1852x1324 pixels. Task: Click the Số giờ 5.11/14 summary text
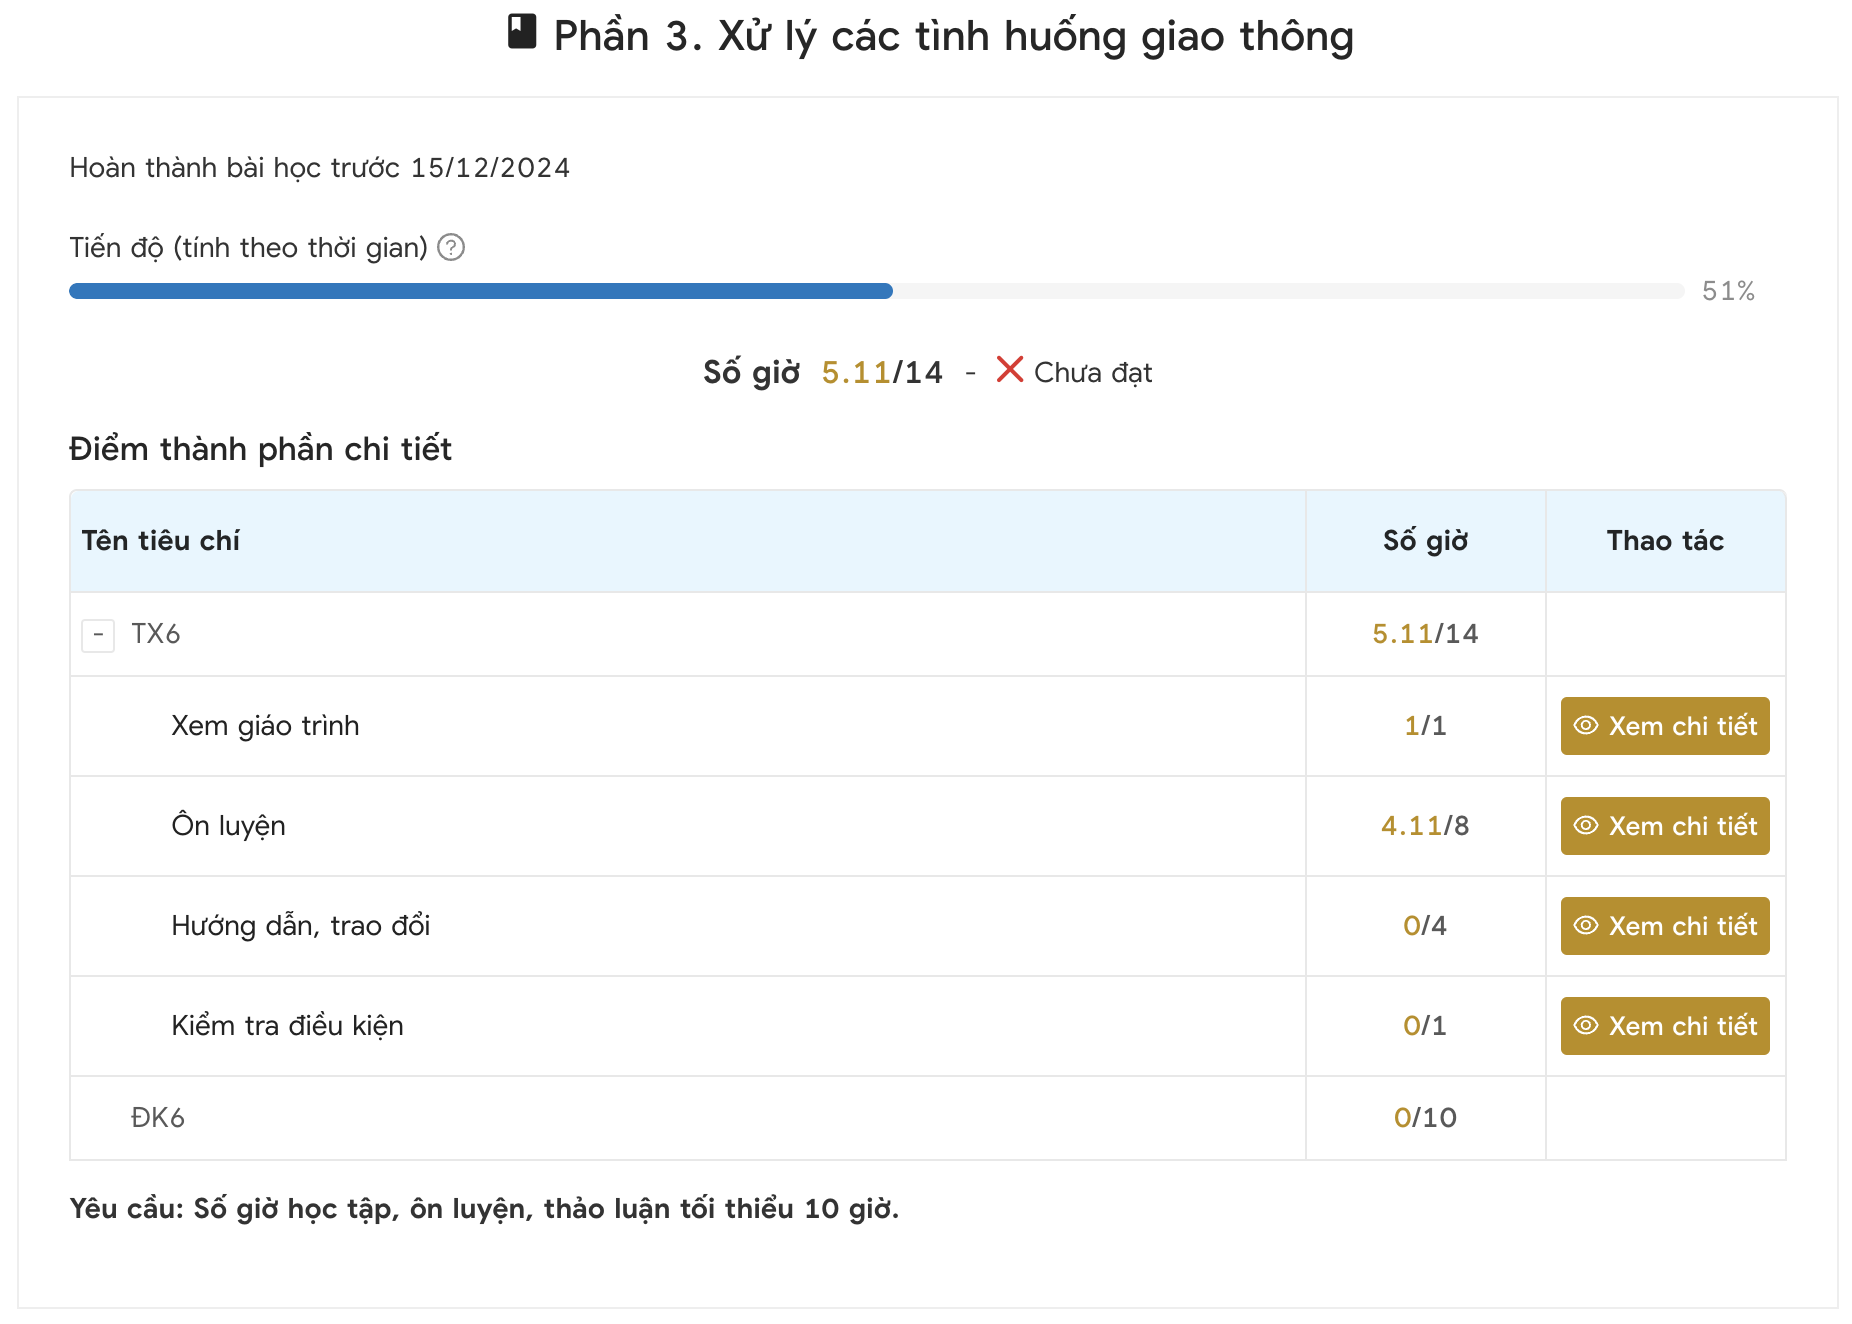point(822,371)
